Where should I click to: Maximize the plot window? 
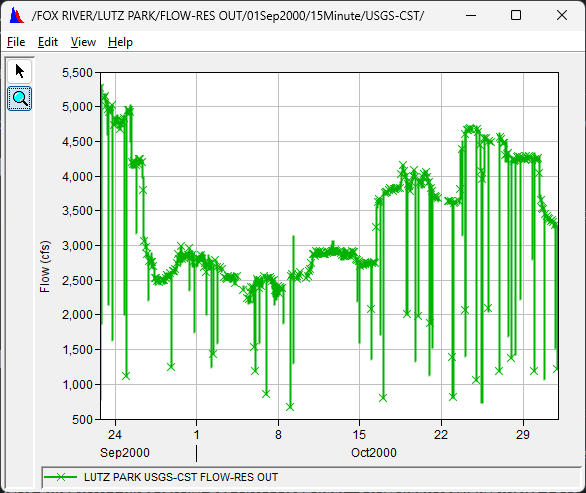(x=516, y=15)
